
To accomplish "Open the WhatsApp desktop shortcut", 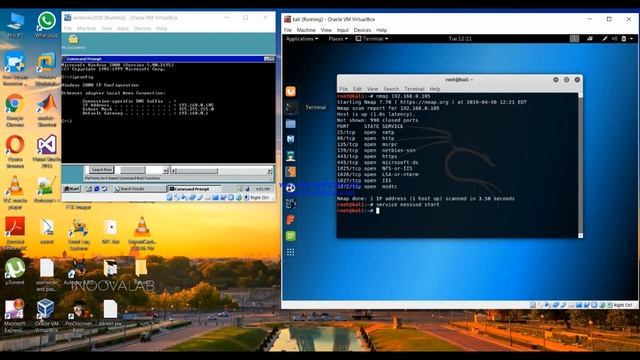I will pyautogui.click(x=46, y=24).
